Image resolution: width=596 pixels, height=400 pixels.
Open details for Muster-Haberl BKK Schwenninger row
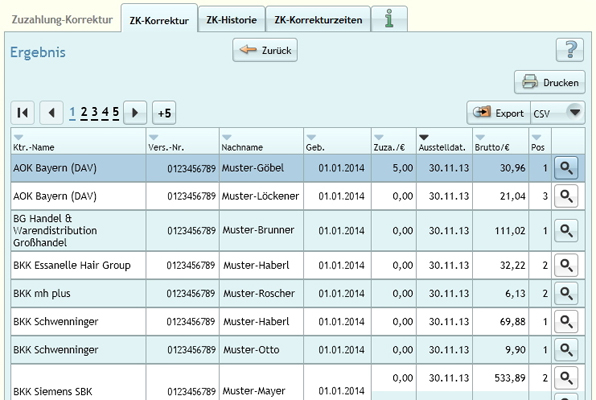pos(566,321)
